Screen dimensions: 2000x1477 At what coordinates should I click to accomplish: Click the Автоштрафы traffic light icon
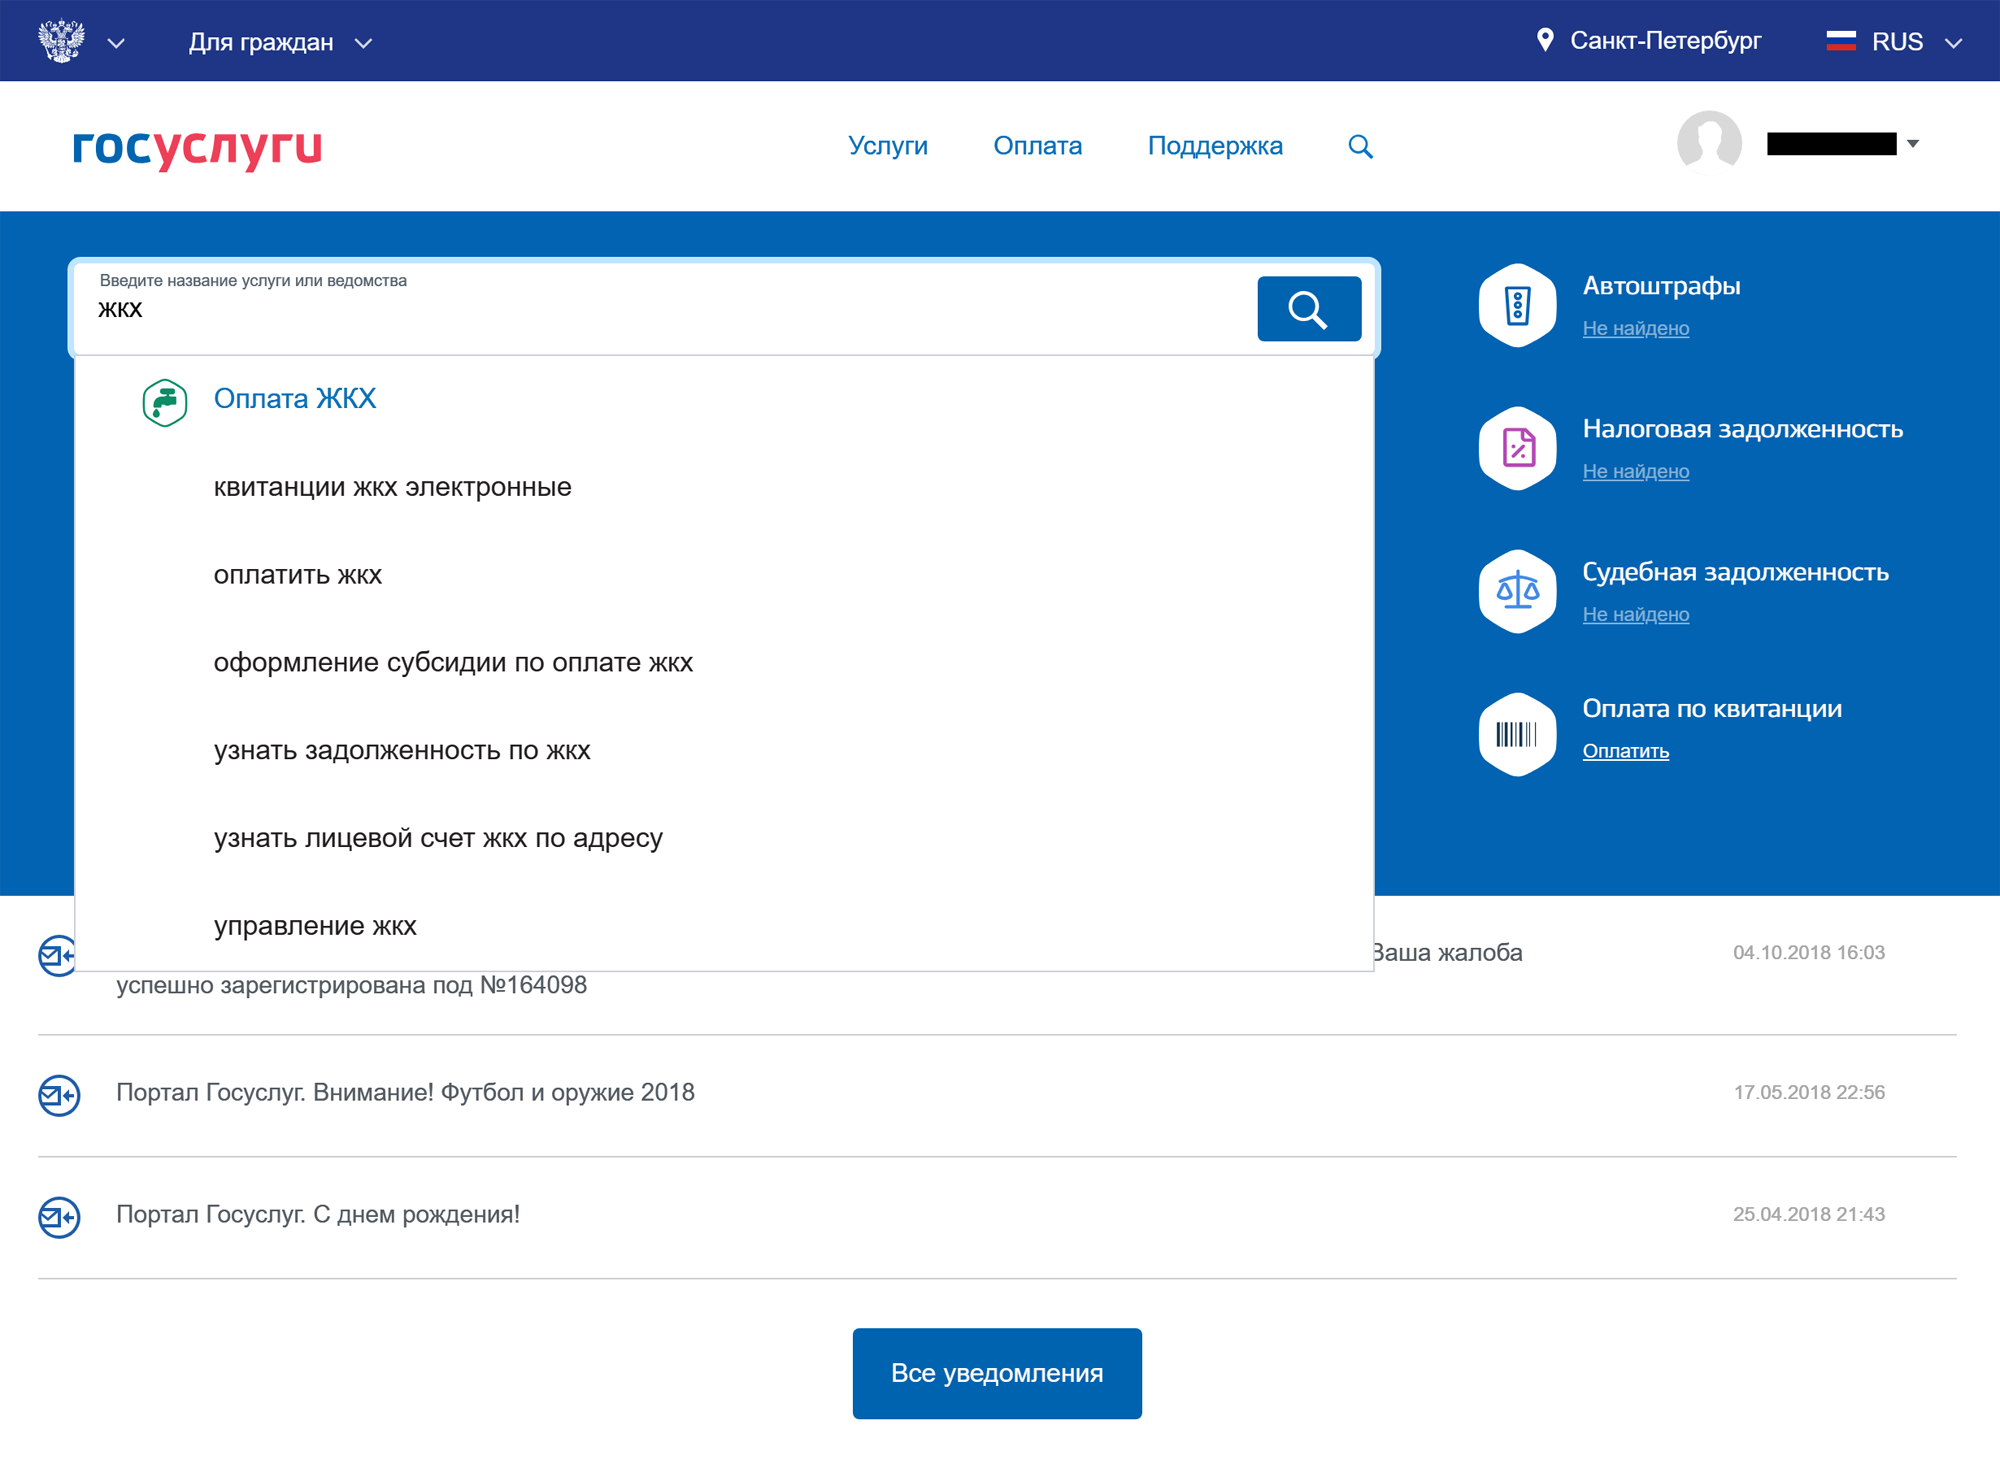(1517, 305)
